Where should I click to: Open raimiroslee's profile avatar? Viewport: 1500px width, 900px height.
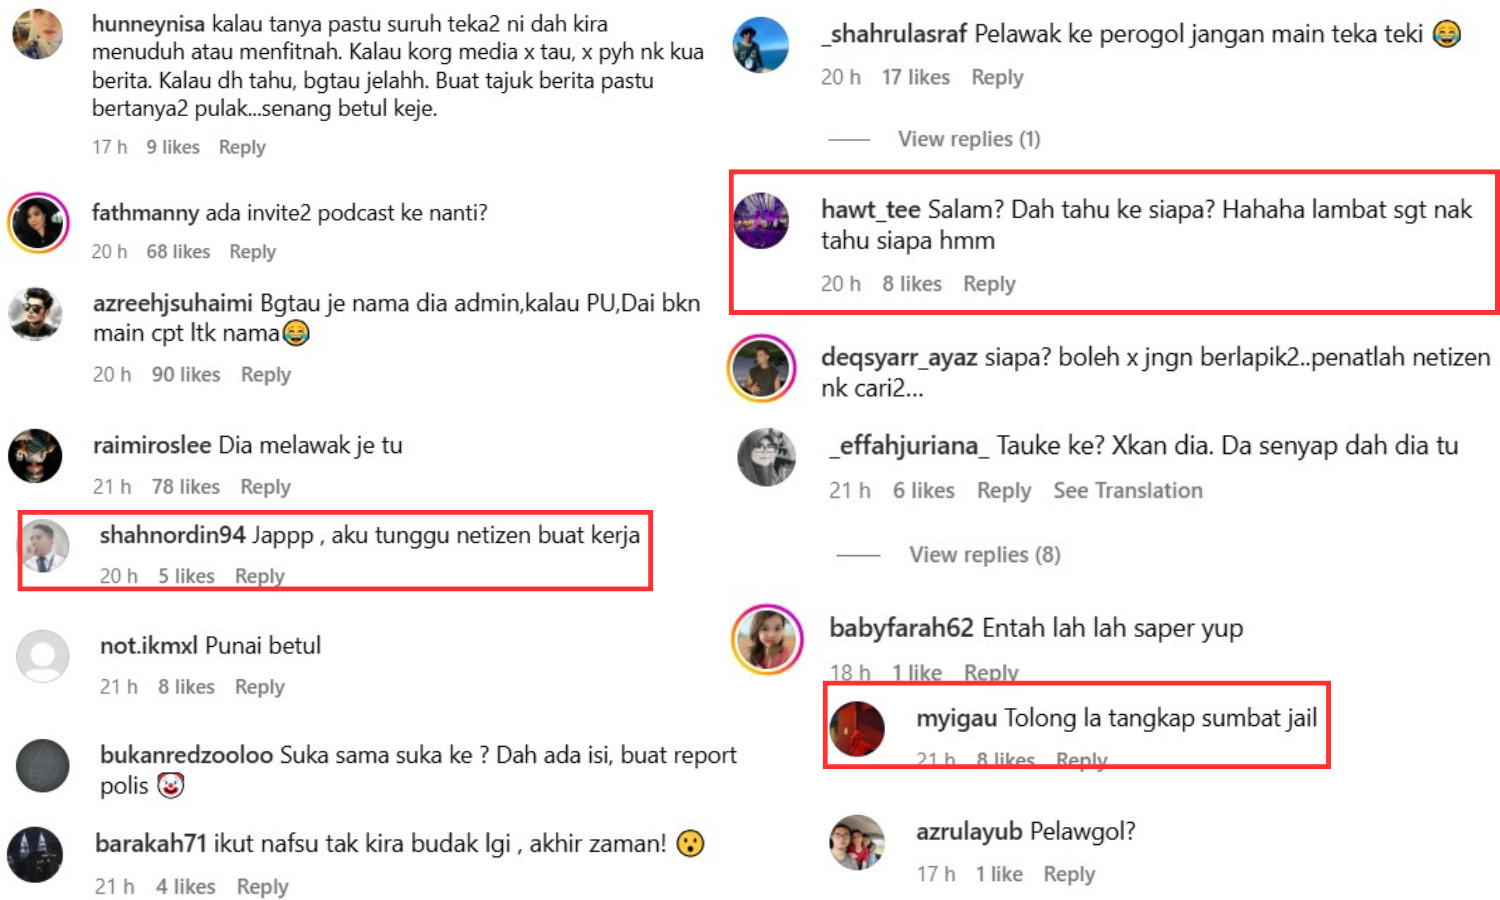pos(35,456)
